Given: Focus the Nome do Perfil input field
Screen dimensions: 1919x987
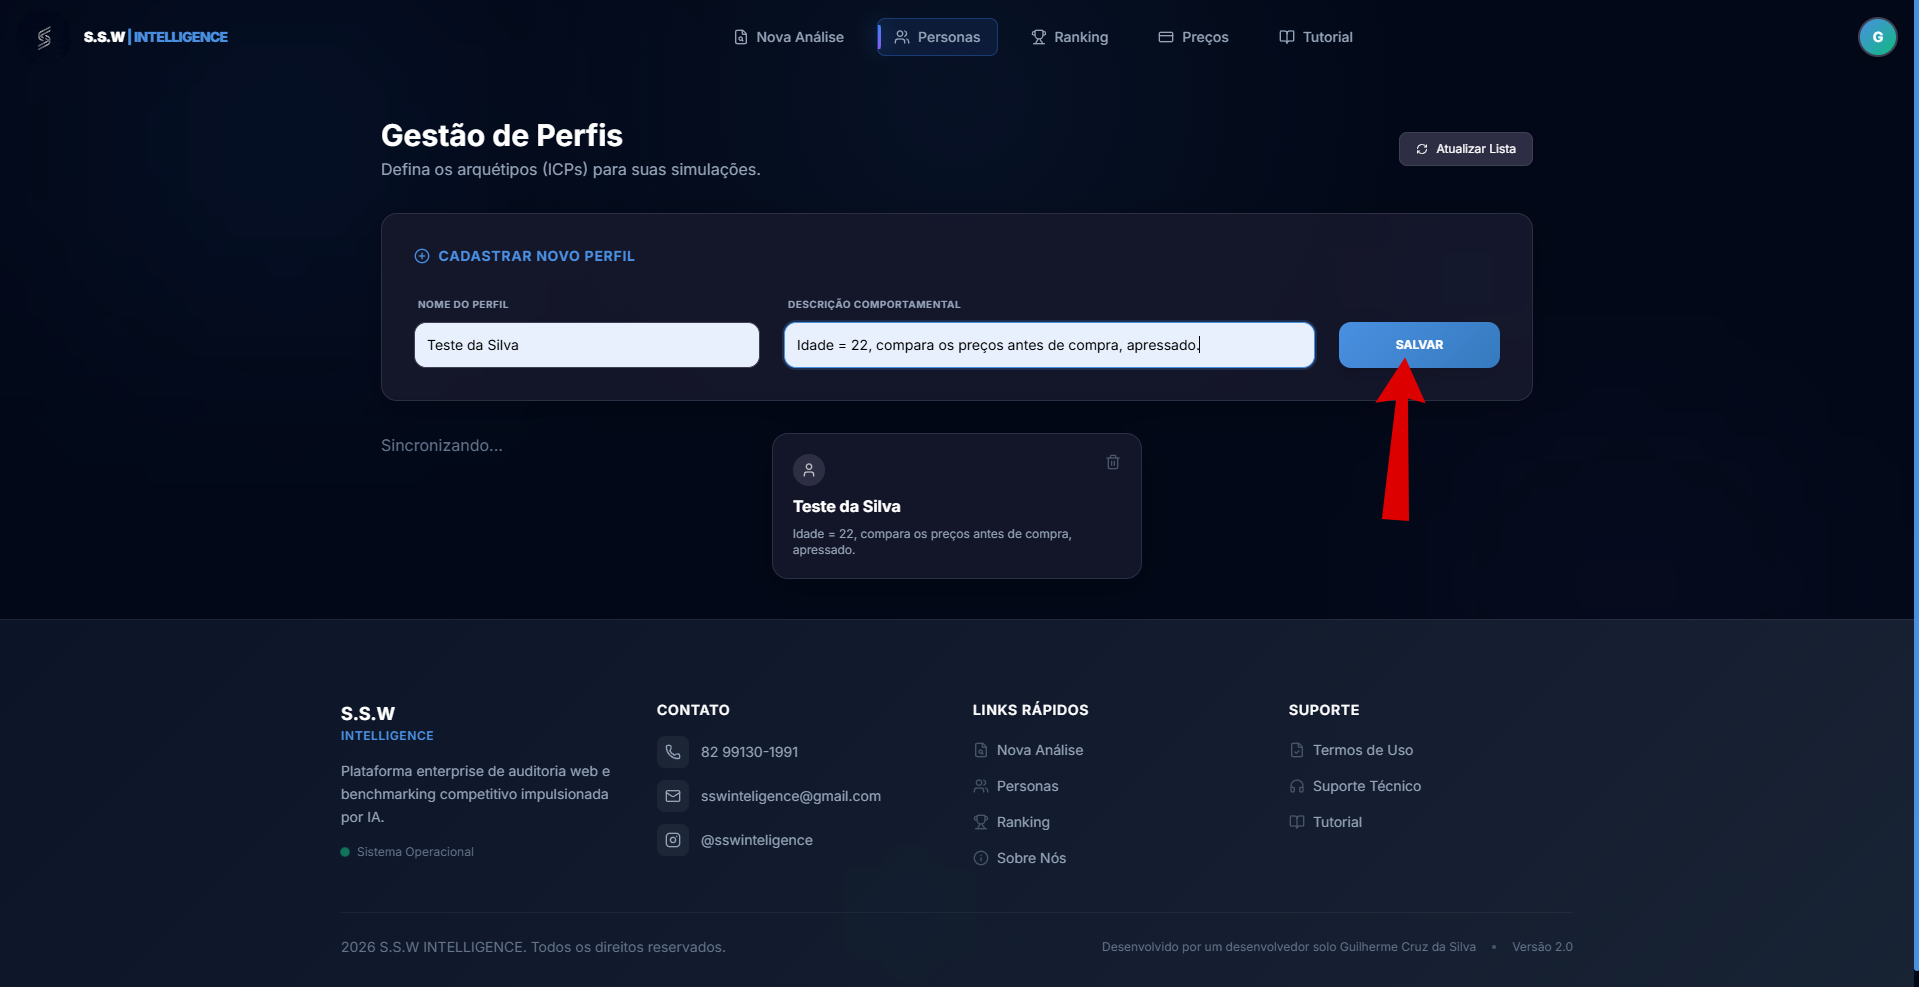Looking at the screenshot, I should coord(586,345).
